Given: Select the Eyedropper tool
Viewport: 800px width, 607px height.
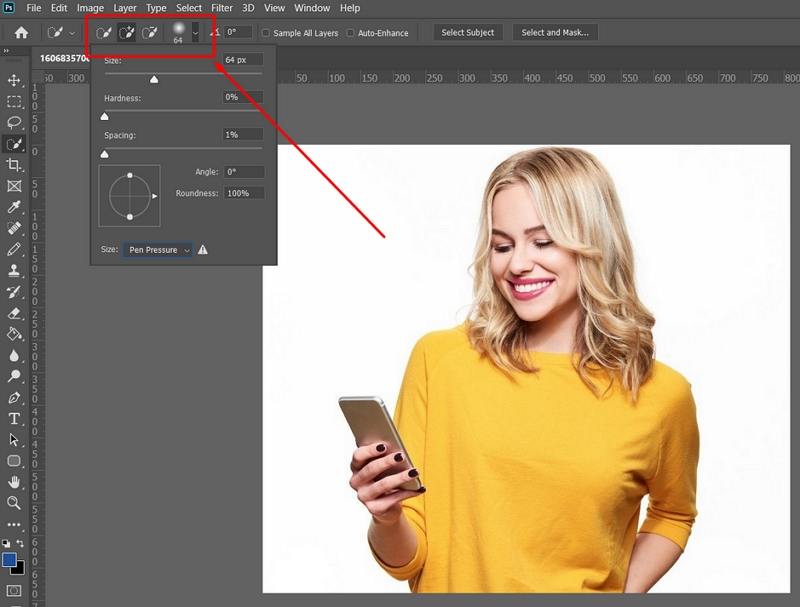Looking at the screenshot, I should 14,207.
